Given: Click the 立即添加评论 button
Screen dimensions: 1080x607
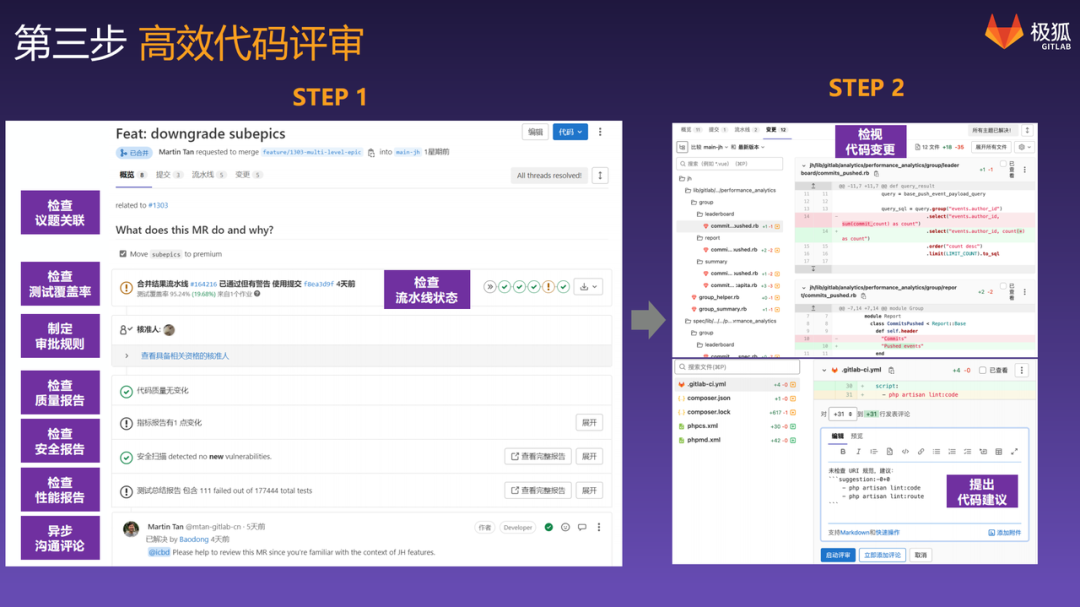Looking at the screenshot, I should point(882,555).
